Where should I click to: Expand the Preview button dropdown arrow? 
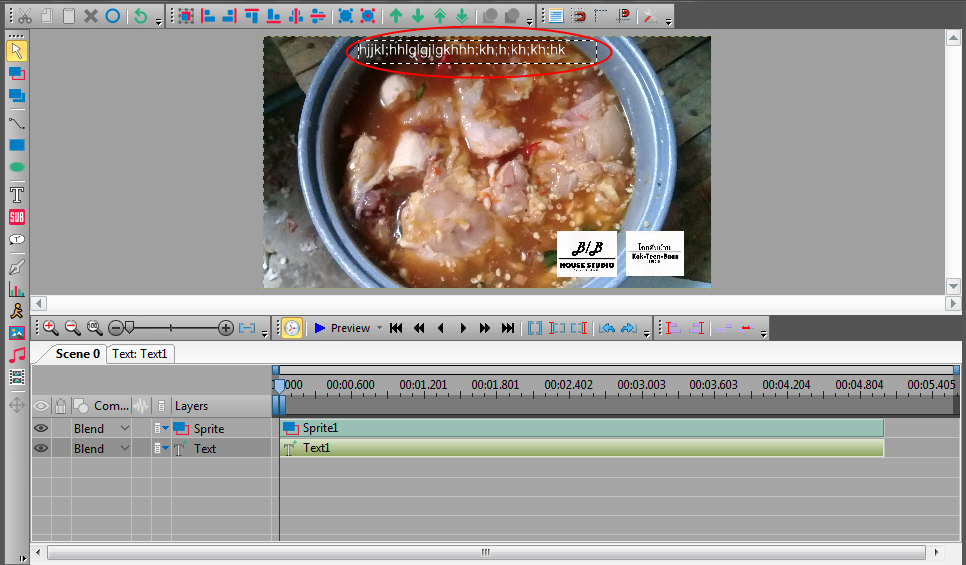(x=379, y=328)
